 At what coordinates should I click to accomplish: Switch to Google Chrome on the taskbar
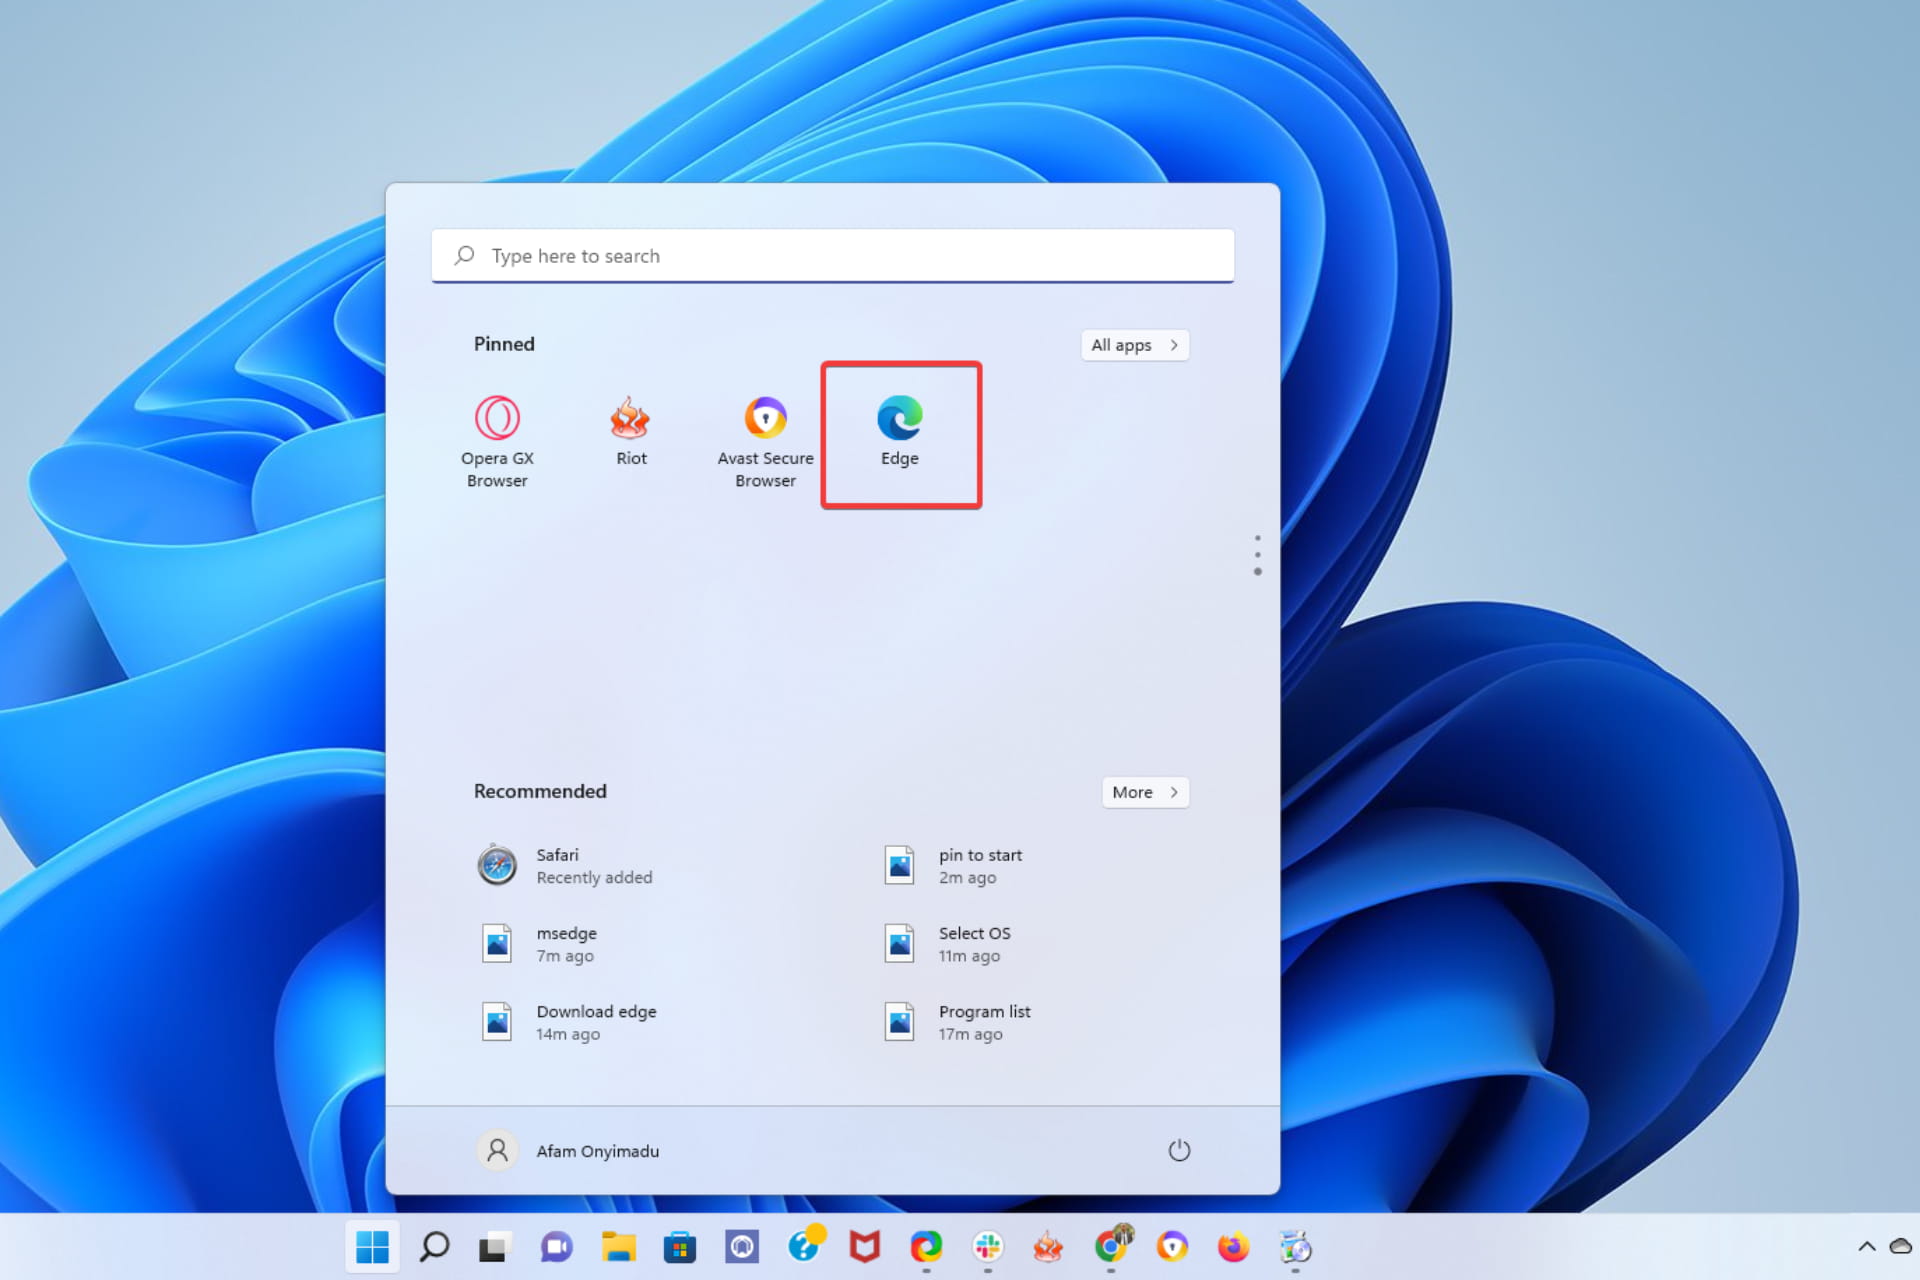tap(1112, 1246)
